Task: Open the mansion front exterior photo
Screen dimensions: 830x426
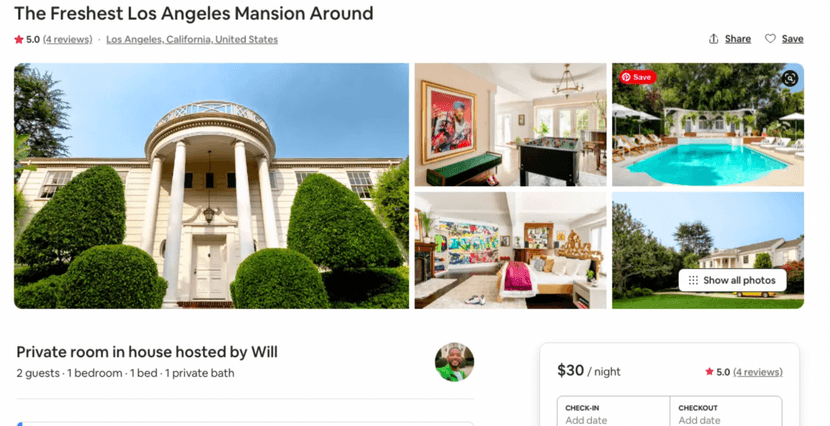Action: coord(211,186)
